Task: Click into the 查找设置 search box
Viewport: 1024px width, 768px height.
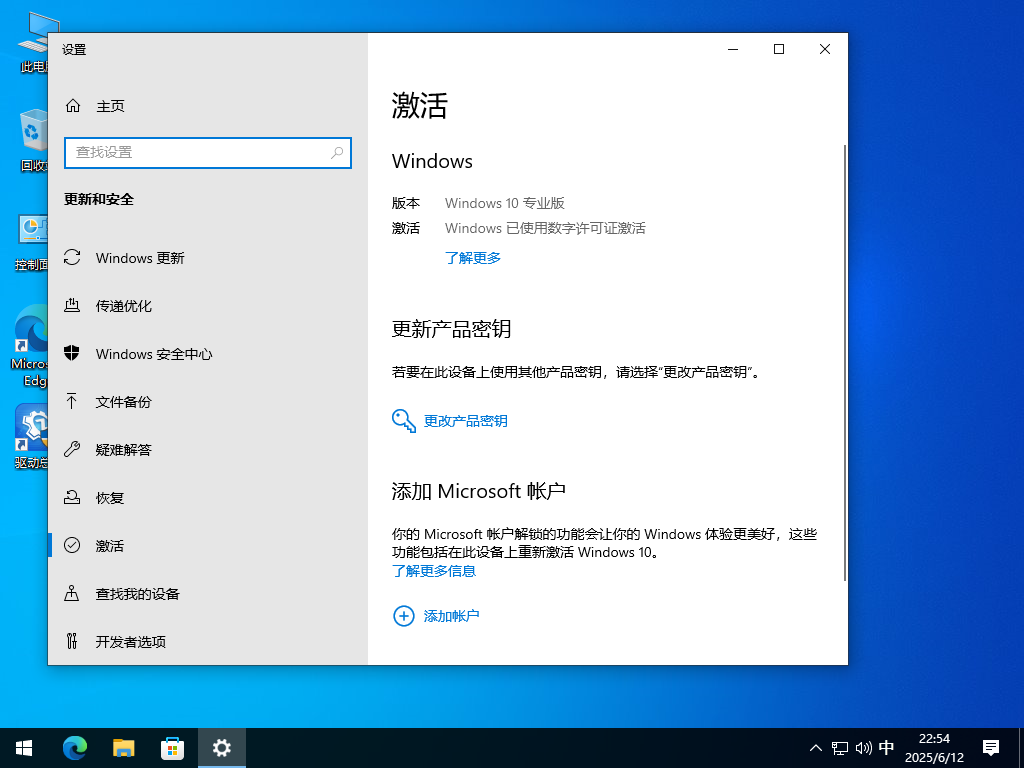Action: (x=200, y=152)
